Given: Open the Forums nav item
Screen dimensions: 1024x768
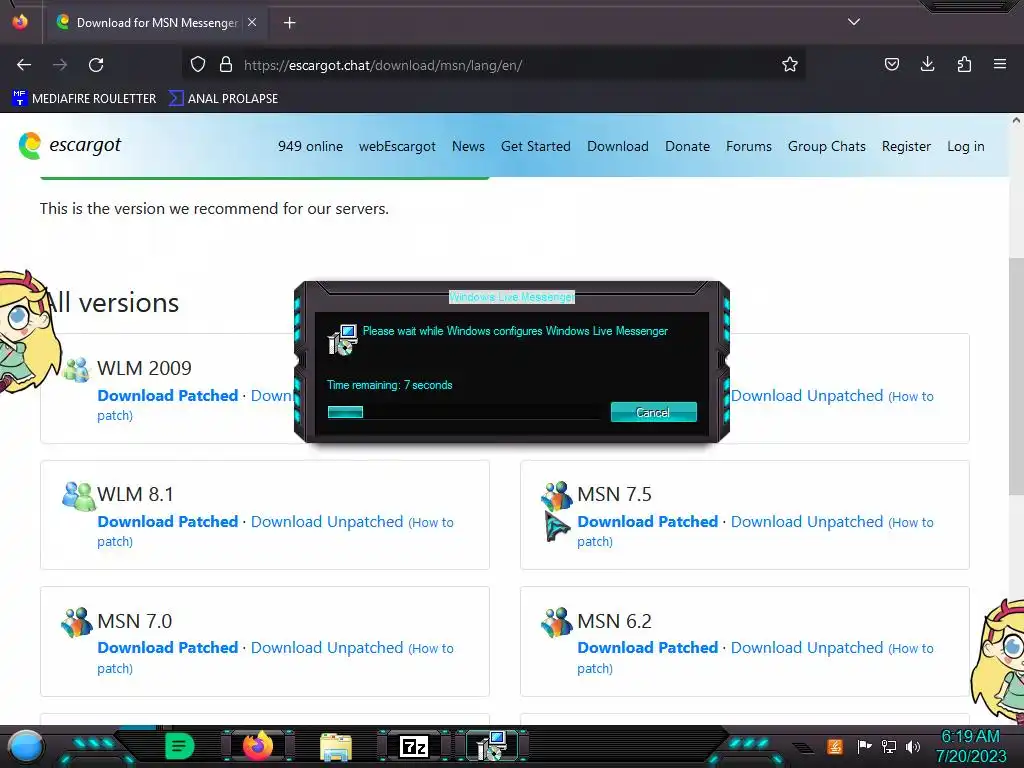Looking at the screenshot, I should pos(748,146).
